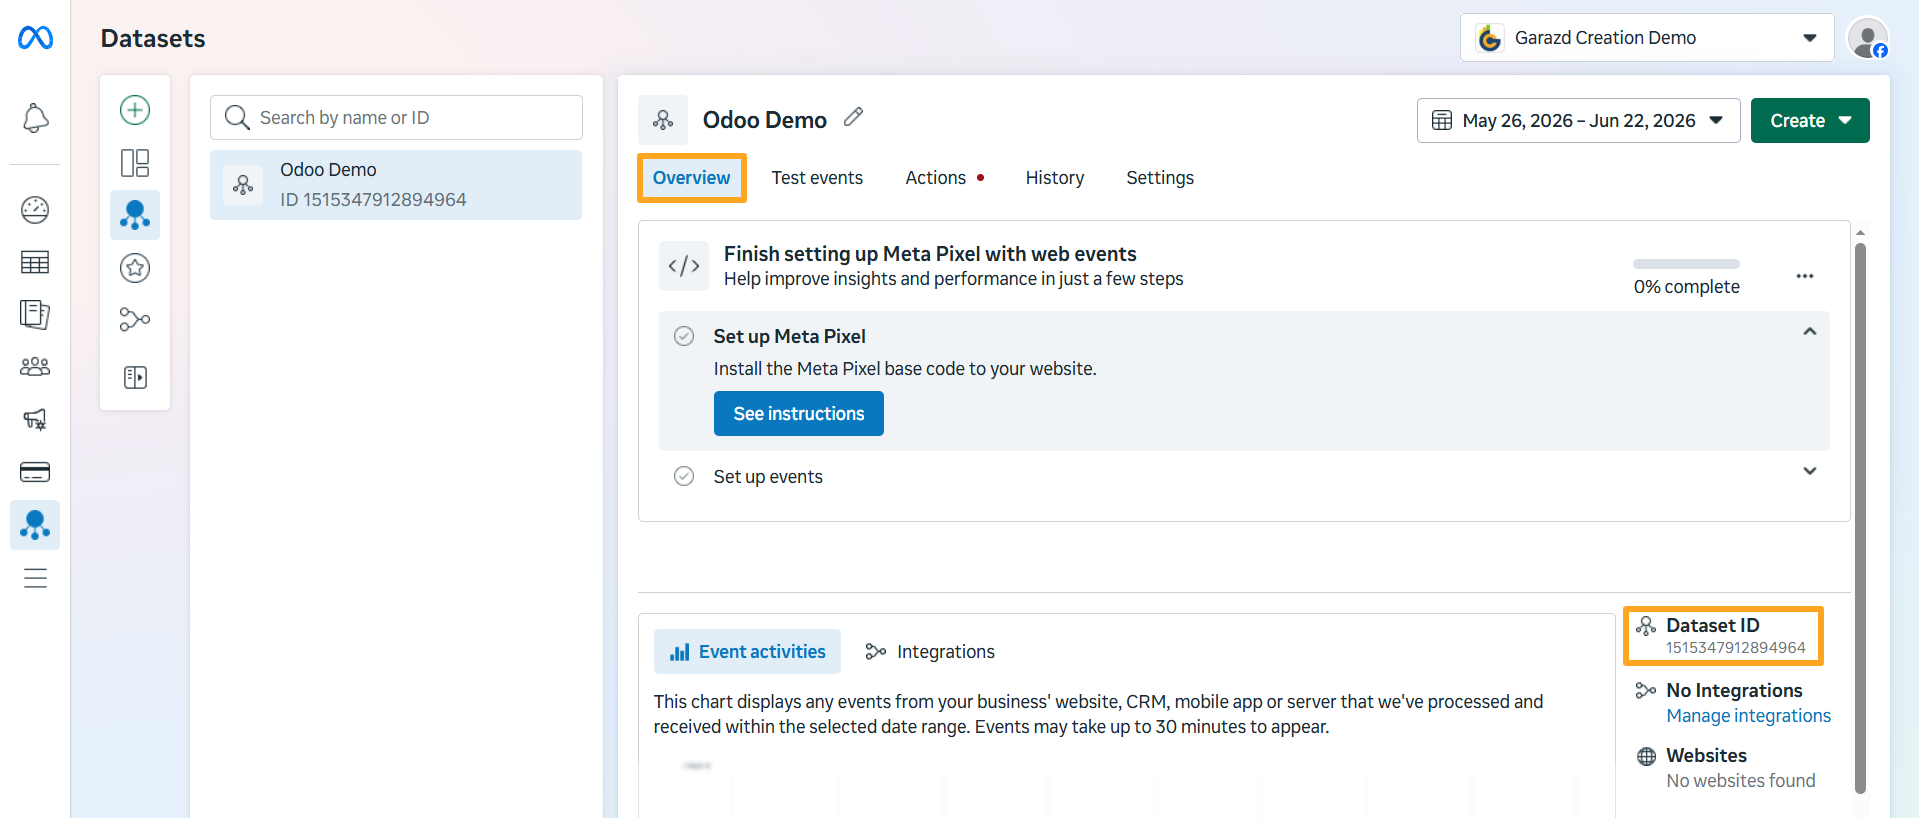The width and height of the screenshot is (1919, 818).
Task: Click the vertical scrollbar of overview panel
Action: pos(1860,518)
